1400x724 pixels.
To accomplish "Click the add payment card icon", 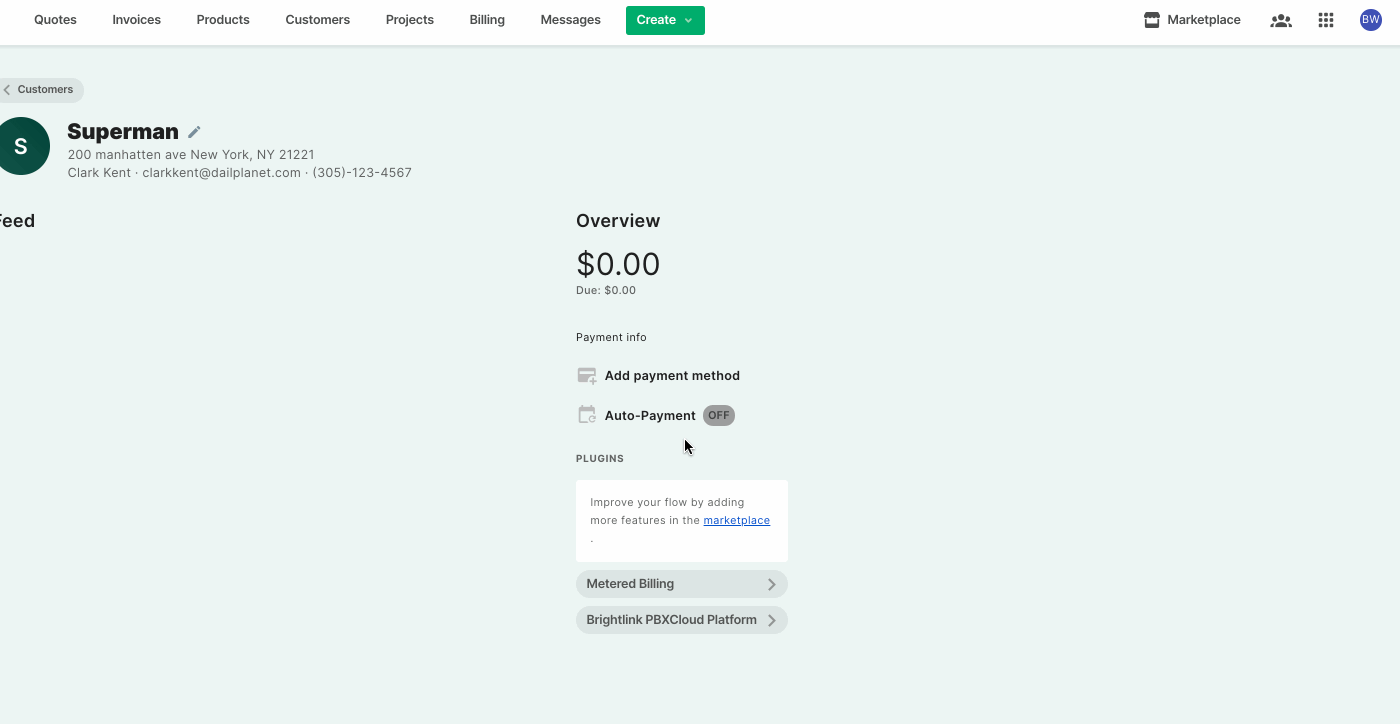I will (x=587, y=376).
